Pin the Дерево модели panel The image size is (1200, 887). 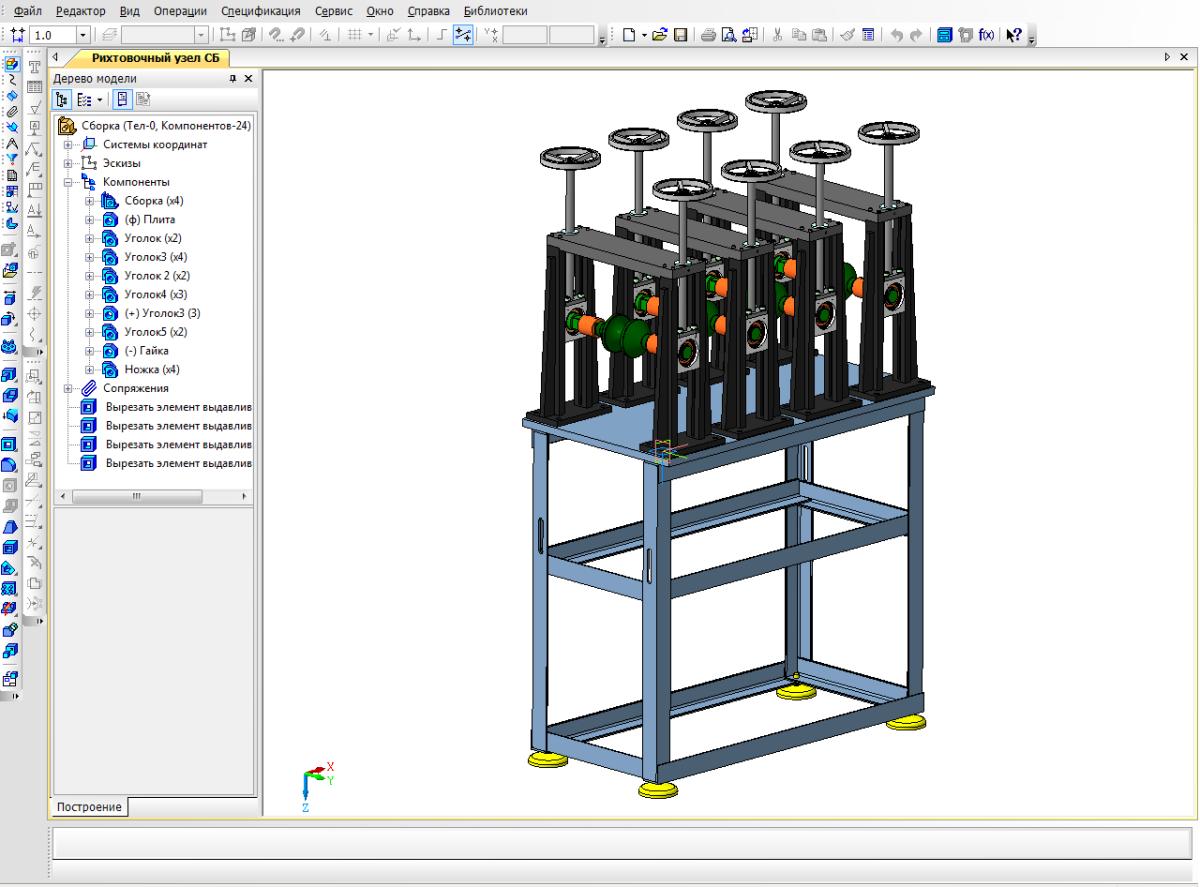point(233,78)
